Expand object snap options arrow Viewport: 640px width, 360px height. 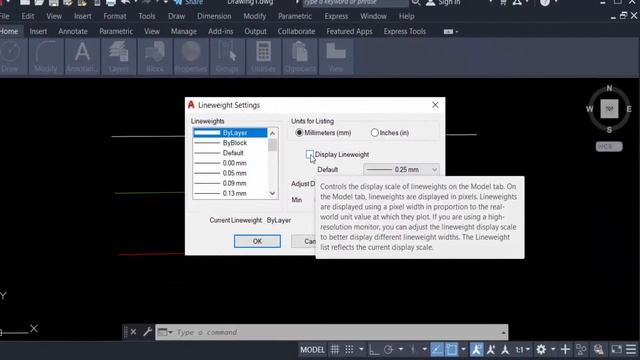(x=463, y=349)
